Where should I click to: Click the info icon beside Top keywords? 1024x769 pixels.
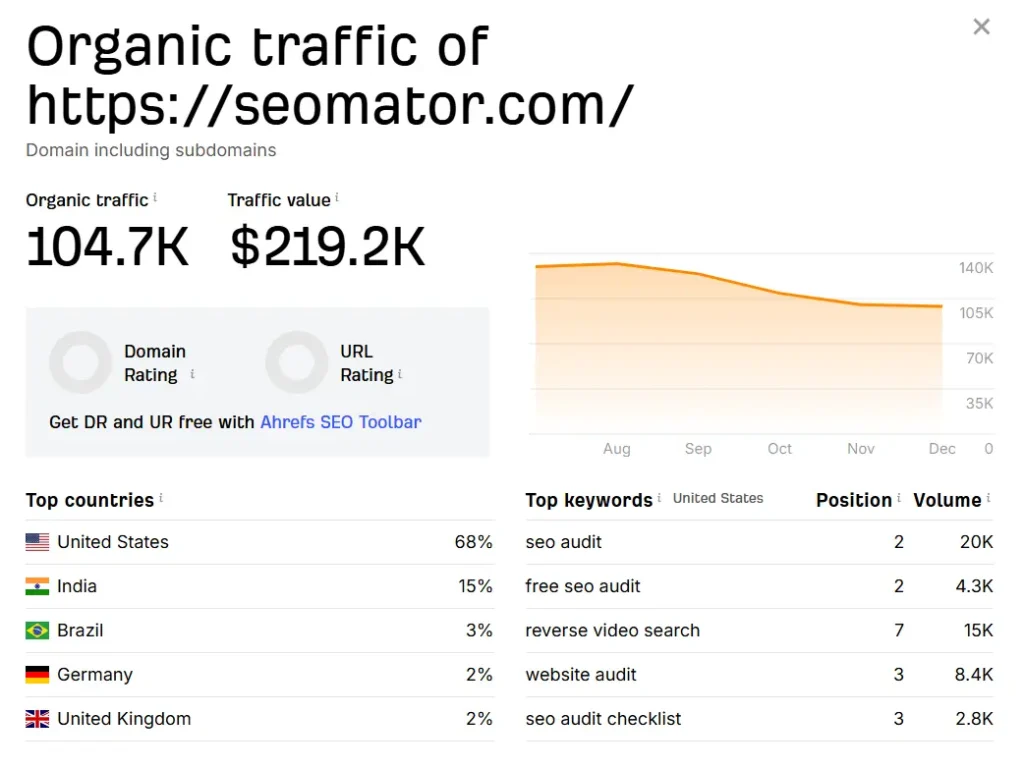point(660,497)
